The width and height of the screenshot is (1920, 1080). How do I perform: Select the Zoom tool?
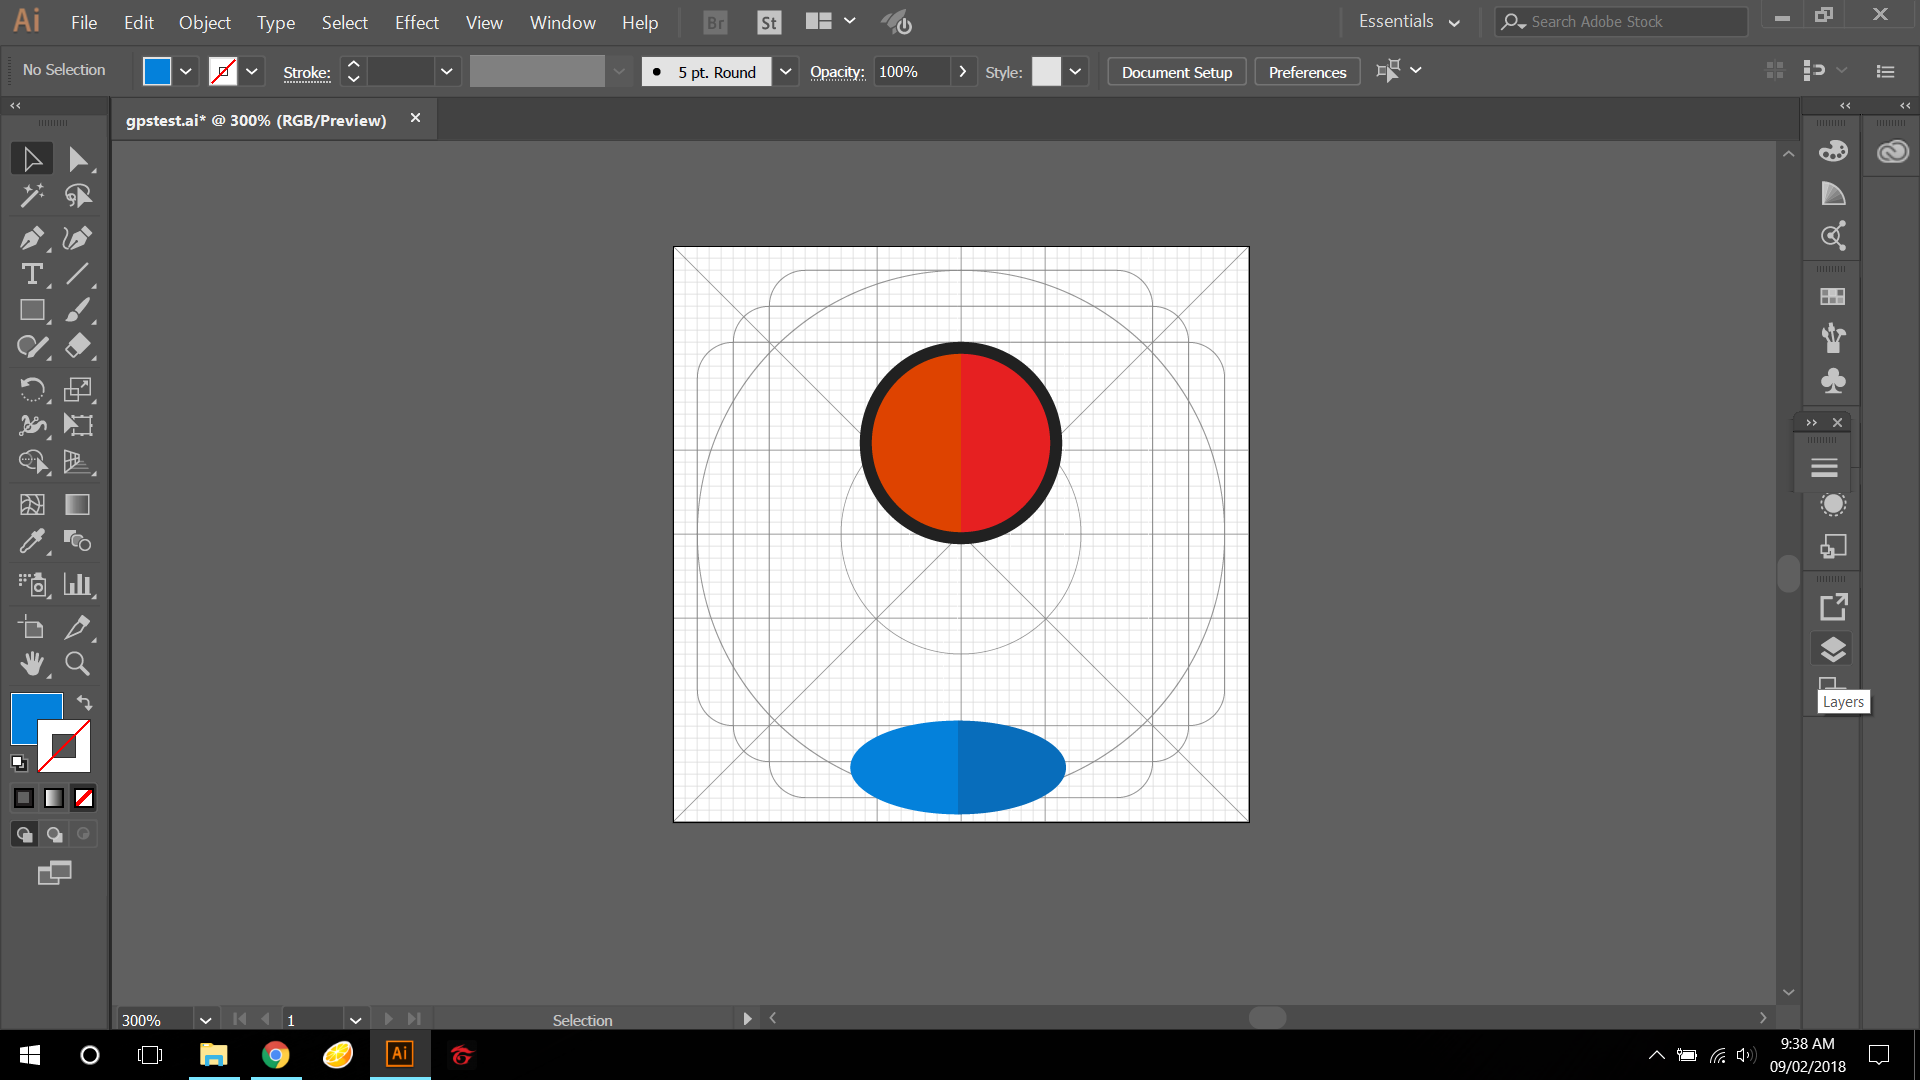coord(77,663)
